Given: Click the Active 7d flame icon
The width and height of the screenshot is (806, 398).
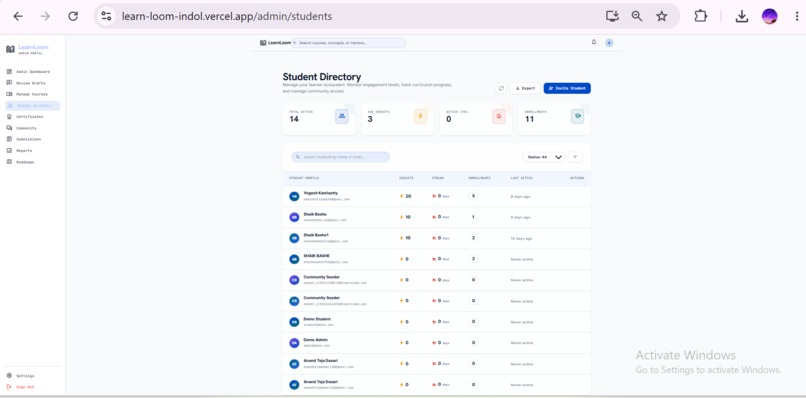Looking at the screenshot, I should coord(499,117).
